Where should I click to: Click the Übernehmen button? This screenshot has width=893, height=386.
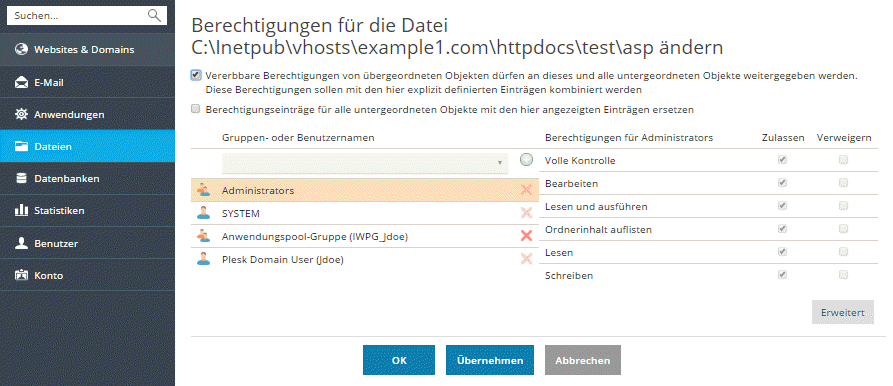[x=490, y=360]
